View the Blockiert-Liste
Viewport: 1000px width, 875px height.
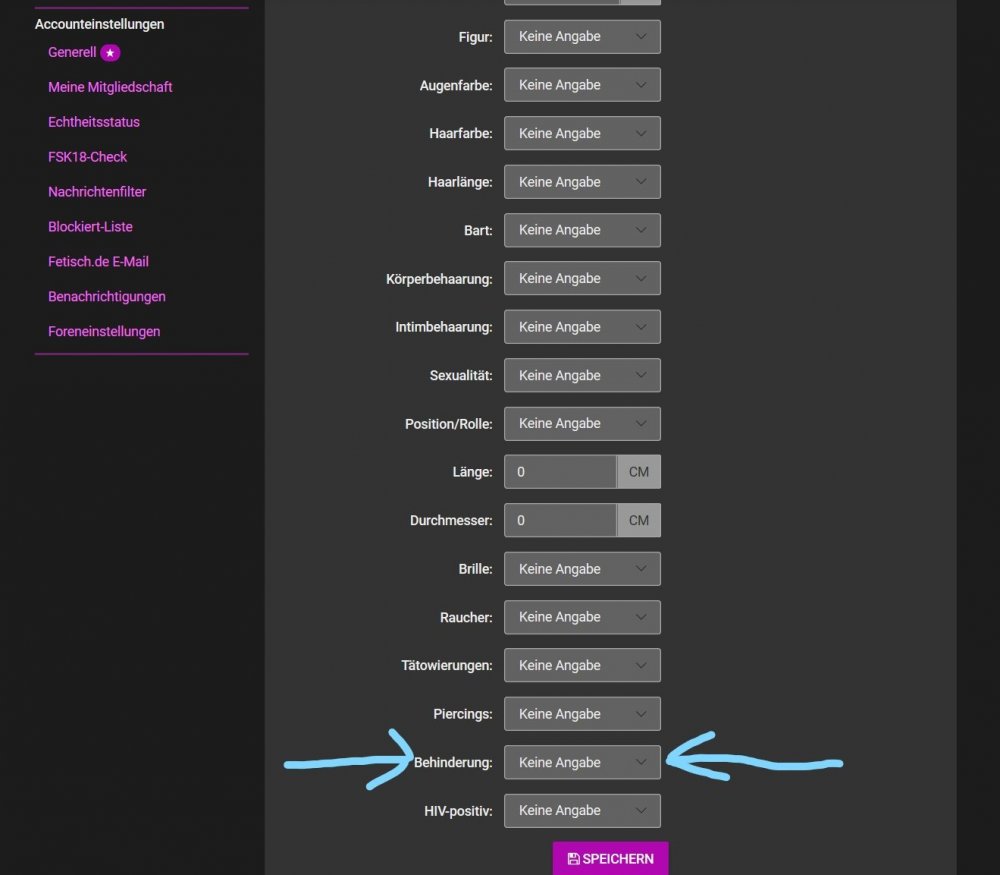tap(90, 226)
